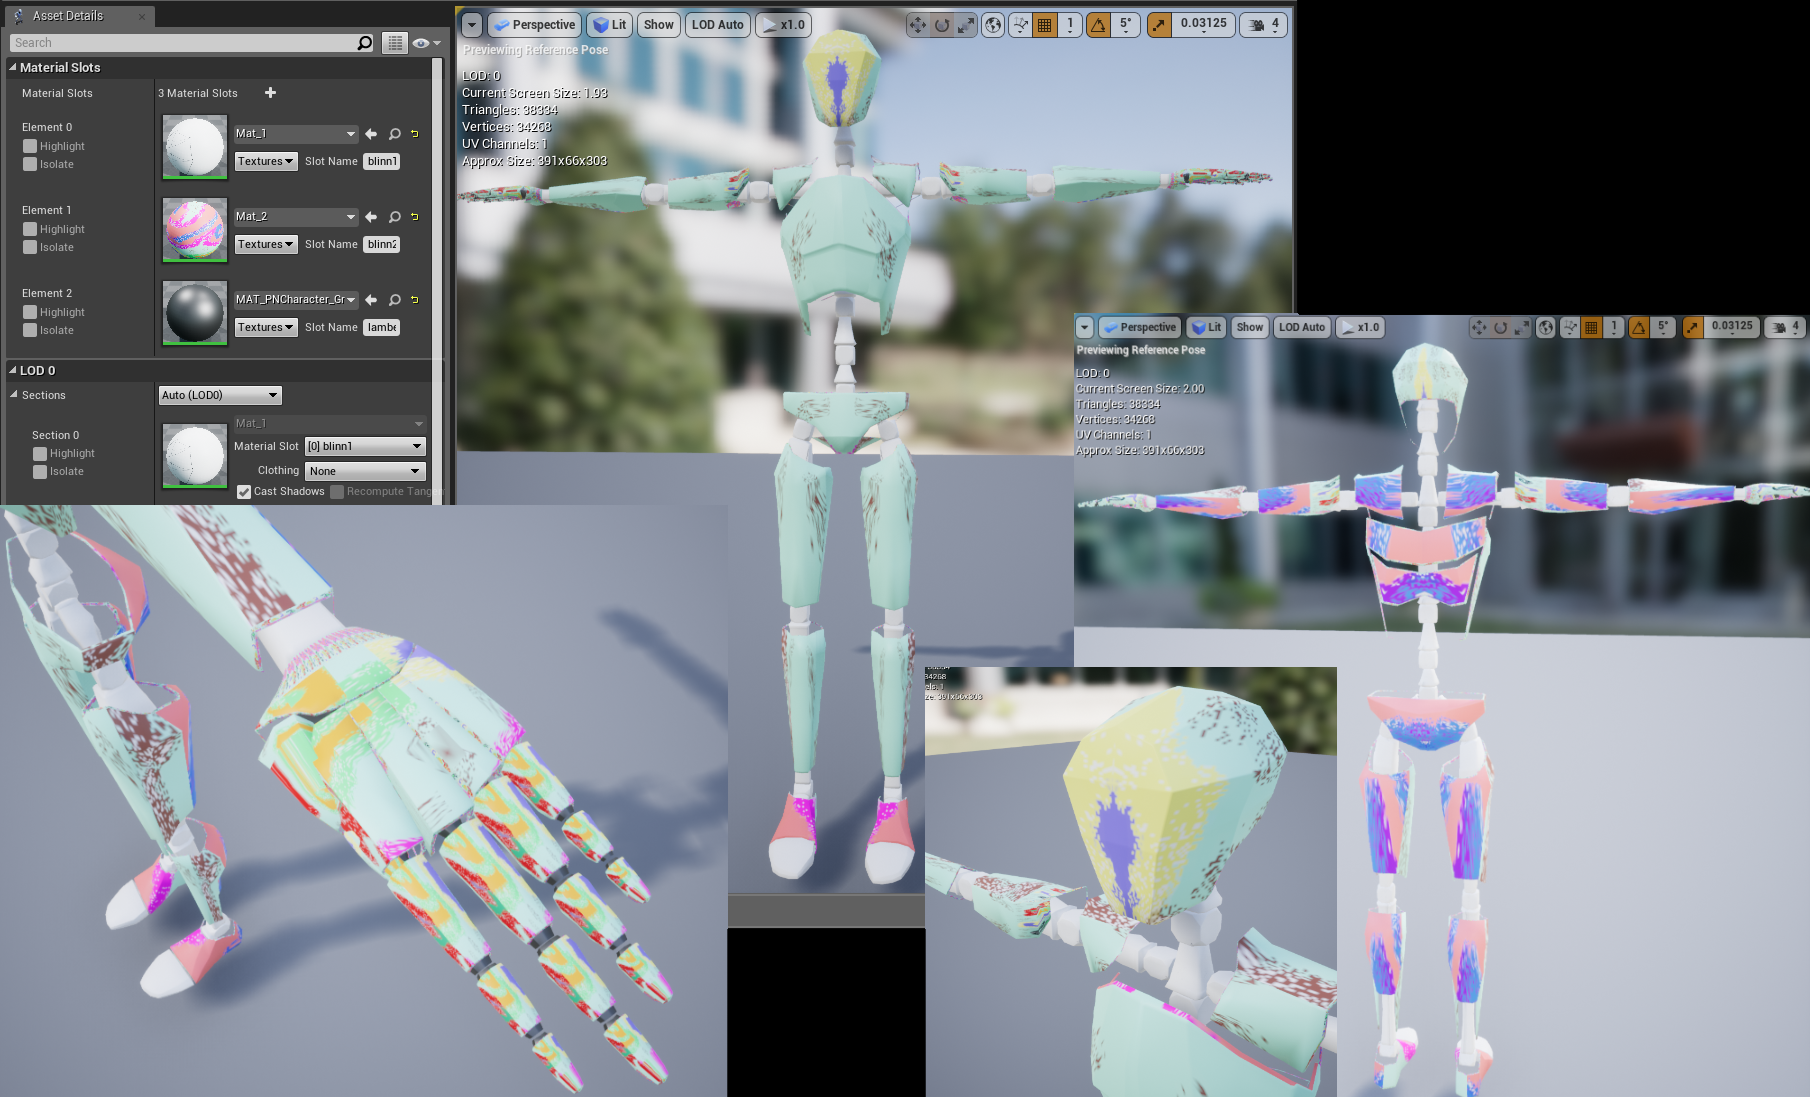Open Textures button for Element 2
The width and height of the screenshot is (1810, 1097).
coord(266,327)
